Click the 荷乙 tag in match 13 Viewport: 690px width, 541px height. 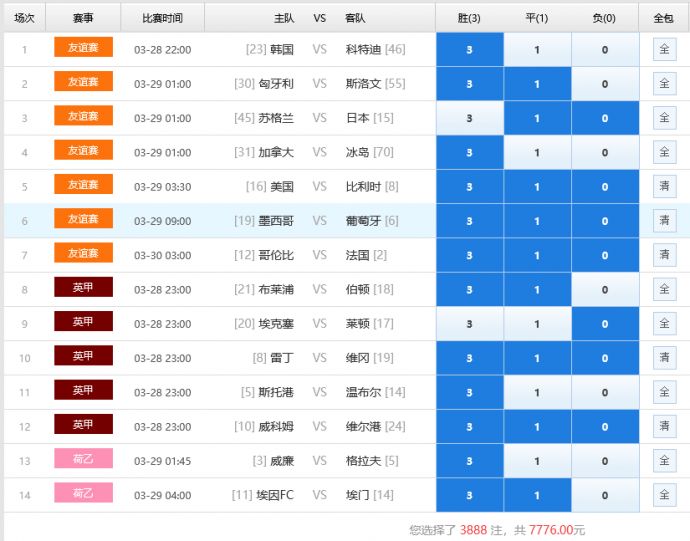click(83, 460)
